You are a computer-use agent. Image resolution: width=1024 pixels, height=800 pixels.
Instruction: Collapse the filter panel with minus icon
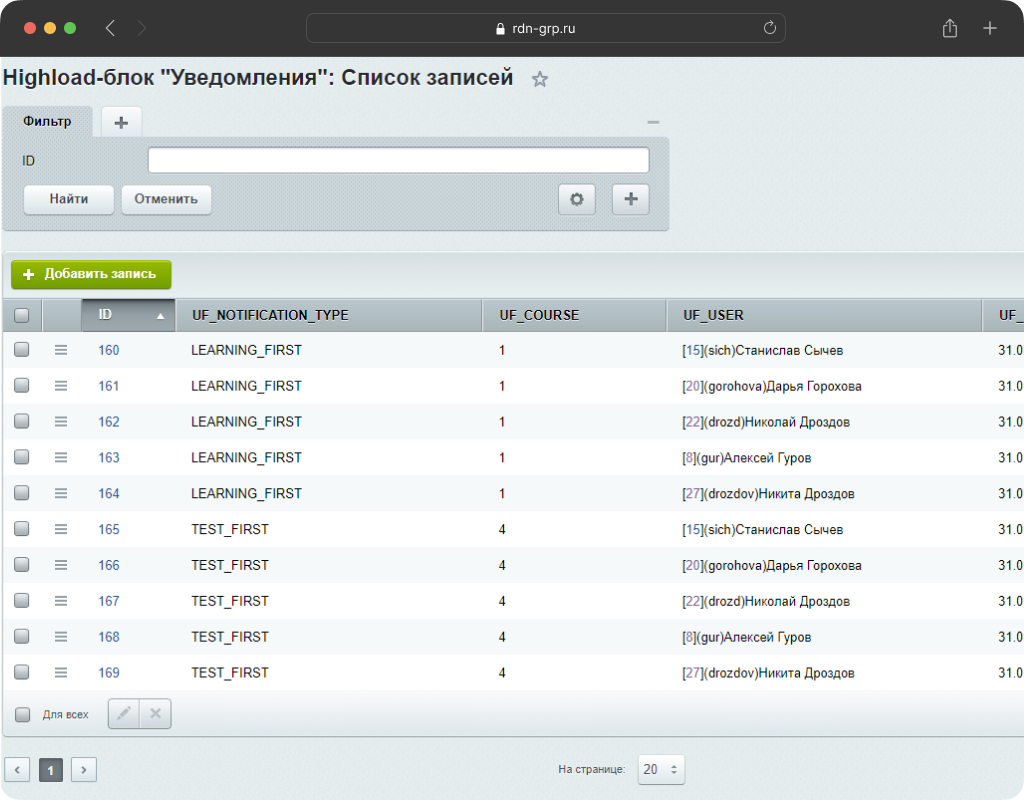(653, 122)
